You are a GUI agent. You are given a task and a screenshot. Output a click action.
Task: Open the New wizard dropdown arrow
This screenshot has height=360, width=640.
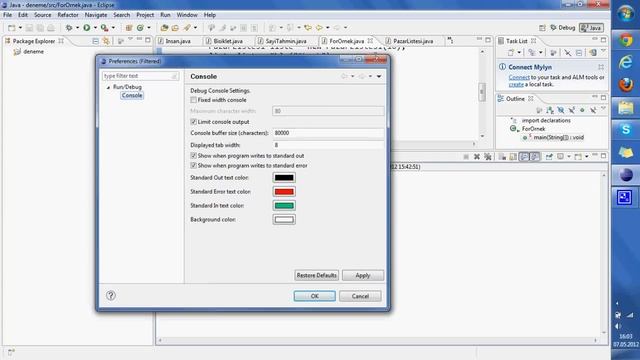click(20, 28)
